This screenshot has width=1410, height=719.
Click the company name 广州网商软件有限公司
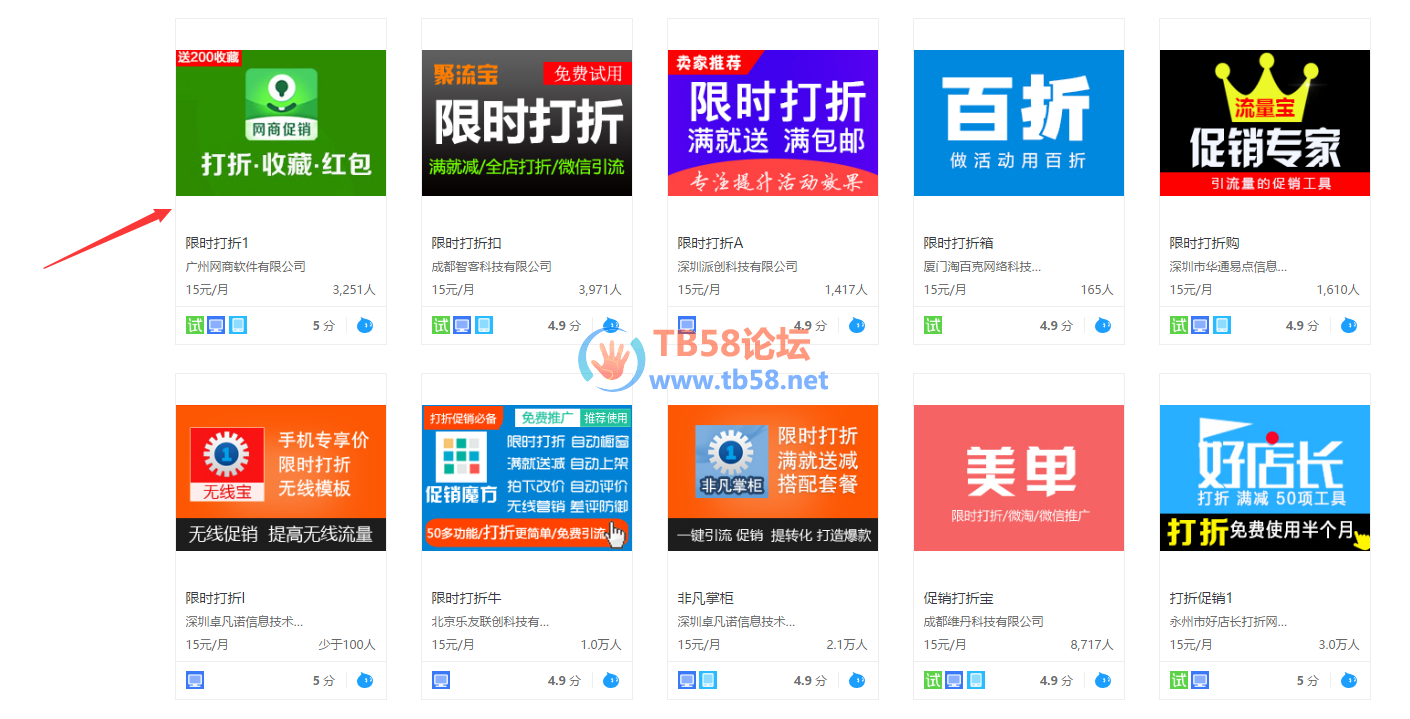pyautogui.click(x=246, y=267)
